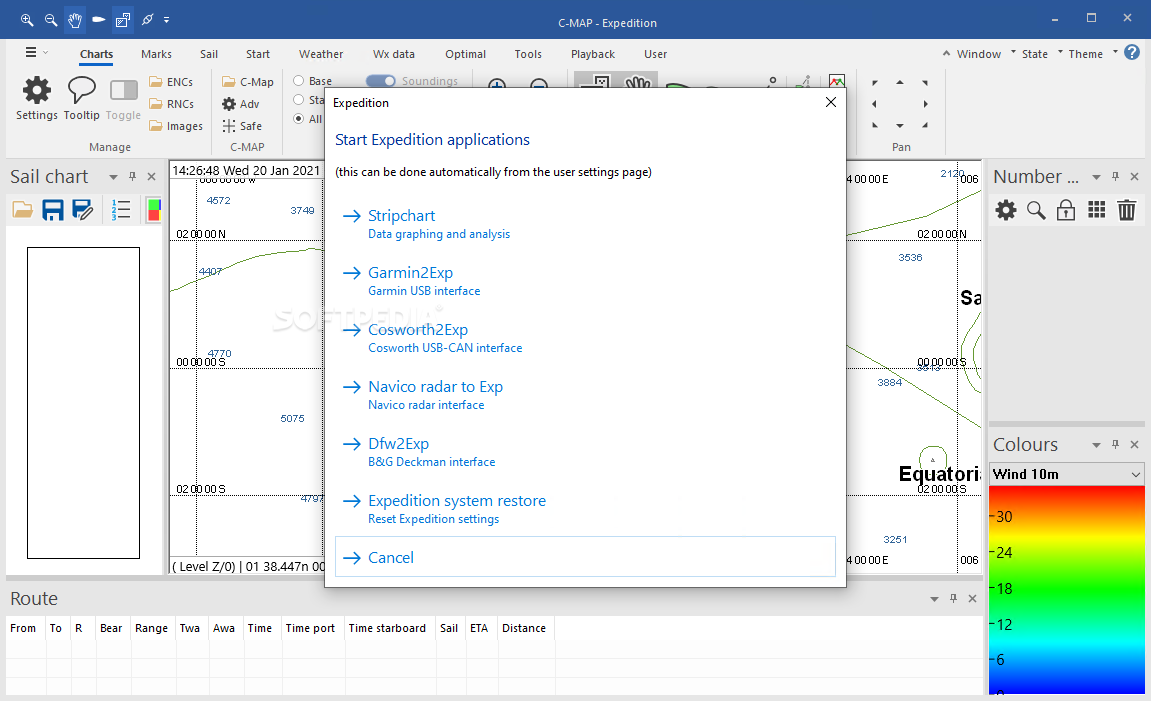Expand the Route panel dropdown arrow
The width and height of the screenshot is (1151, 701).
click(x=934, y=599)
